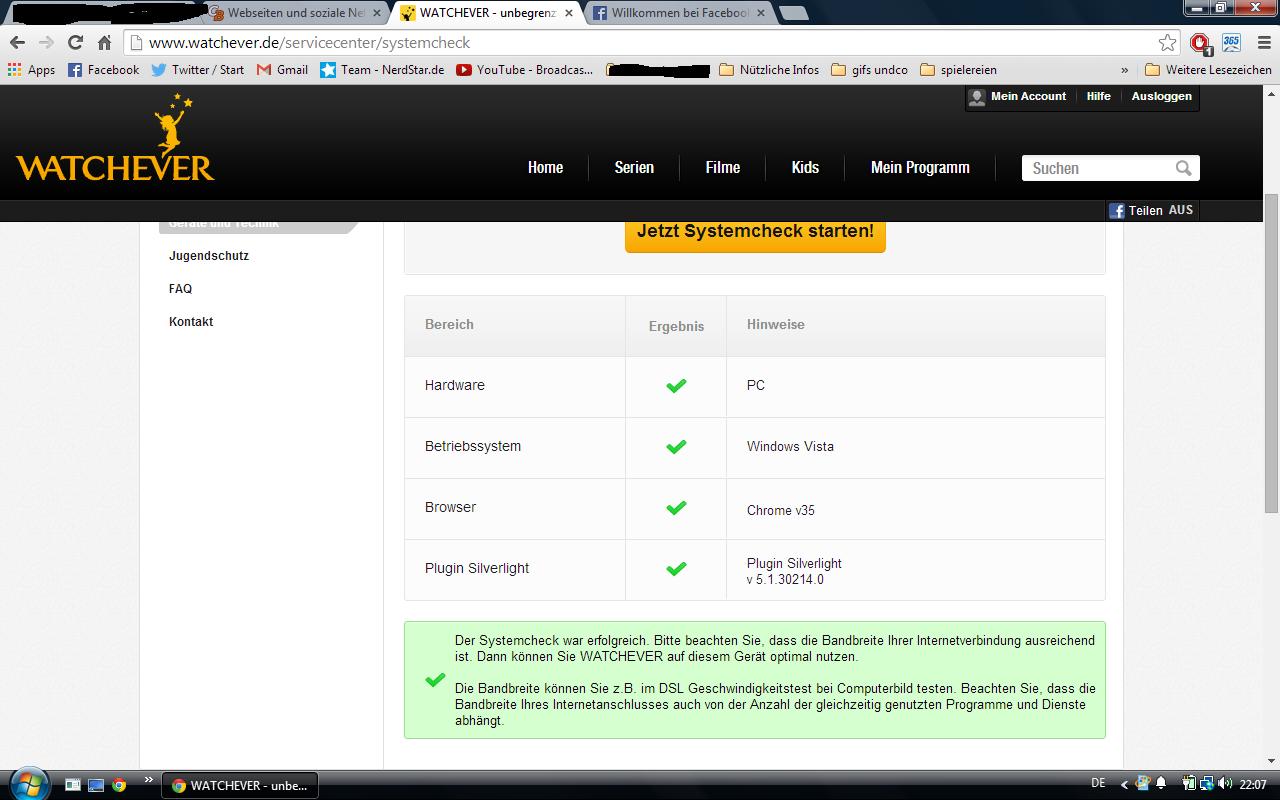Reload the current page
Image resolution: width=1280 pixels, height=800 pixels.
tap(75, 42)
